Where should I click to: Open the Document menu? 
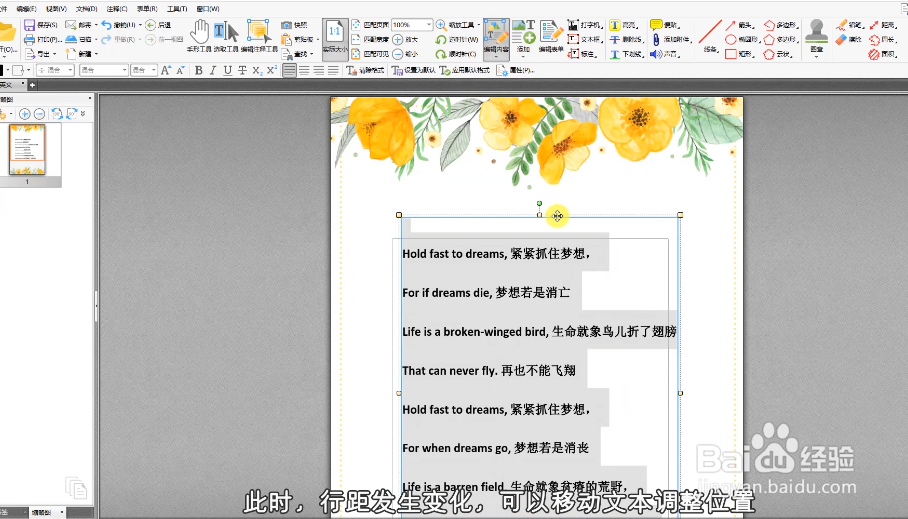86,9
